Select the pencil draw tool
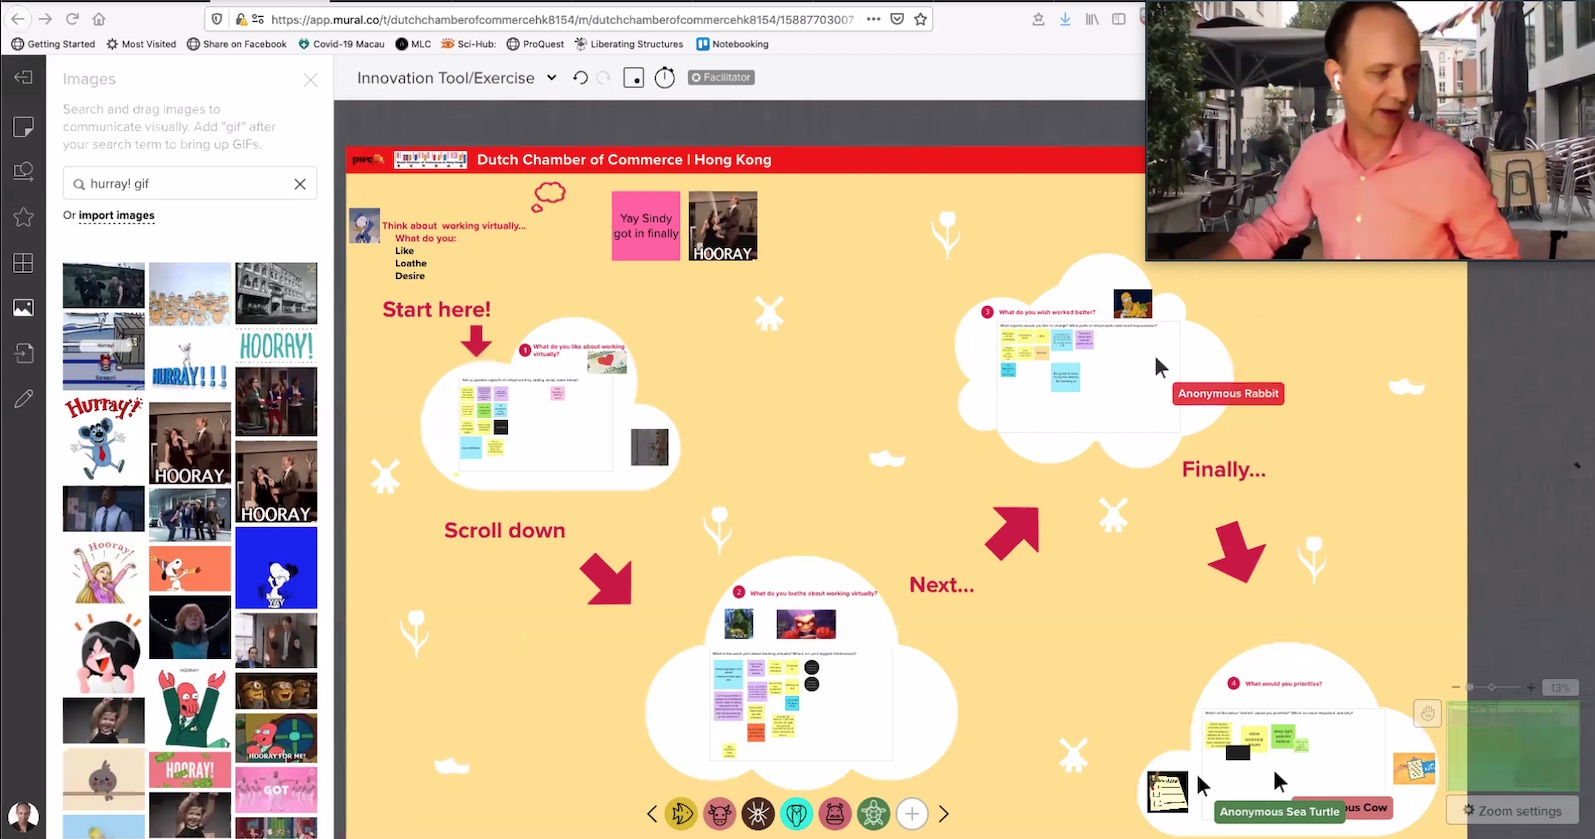The image size is (1595, 839). [23, 399]
